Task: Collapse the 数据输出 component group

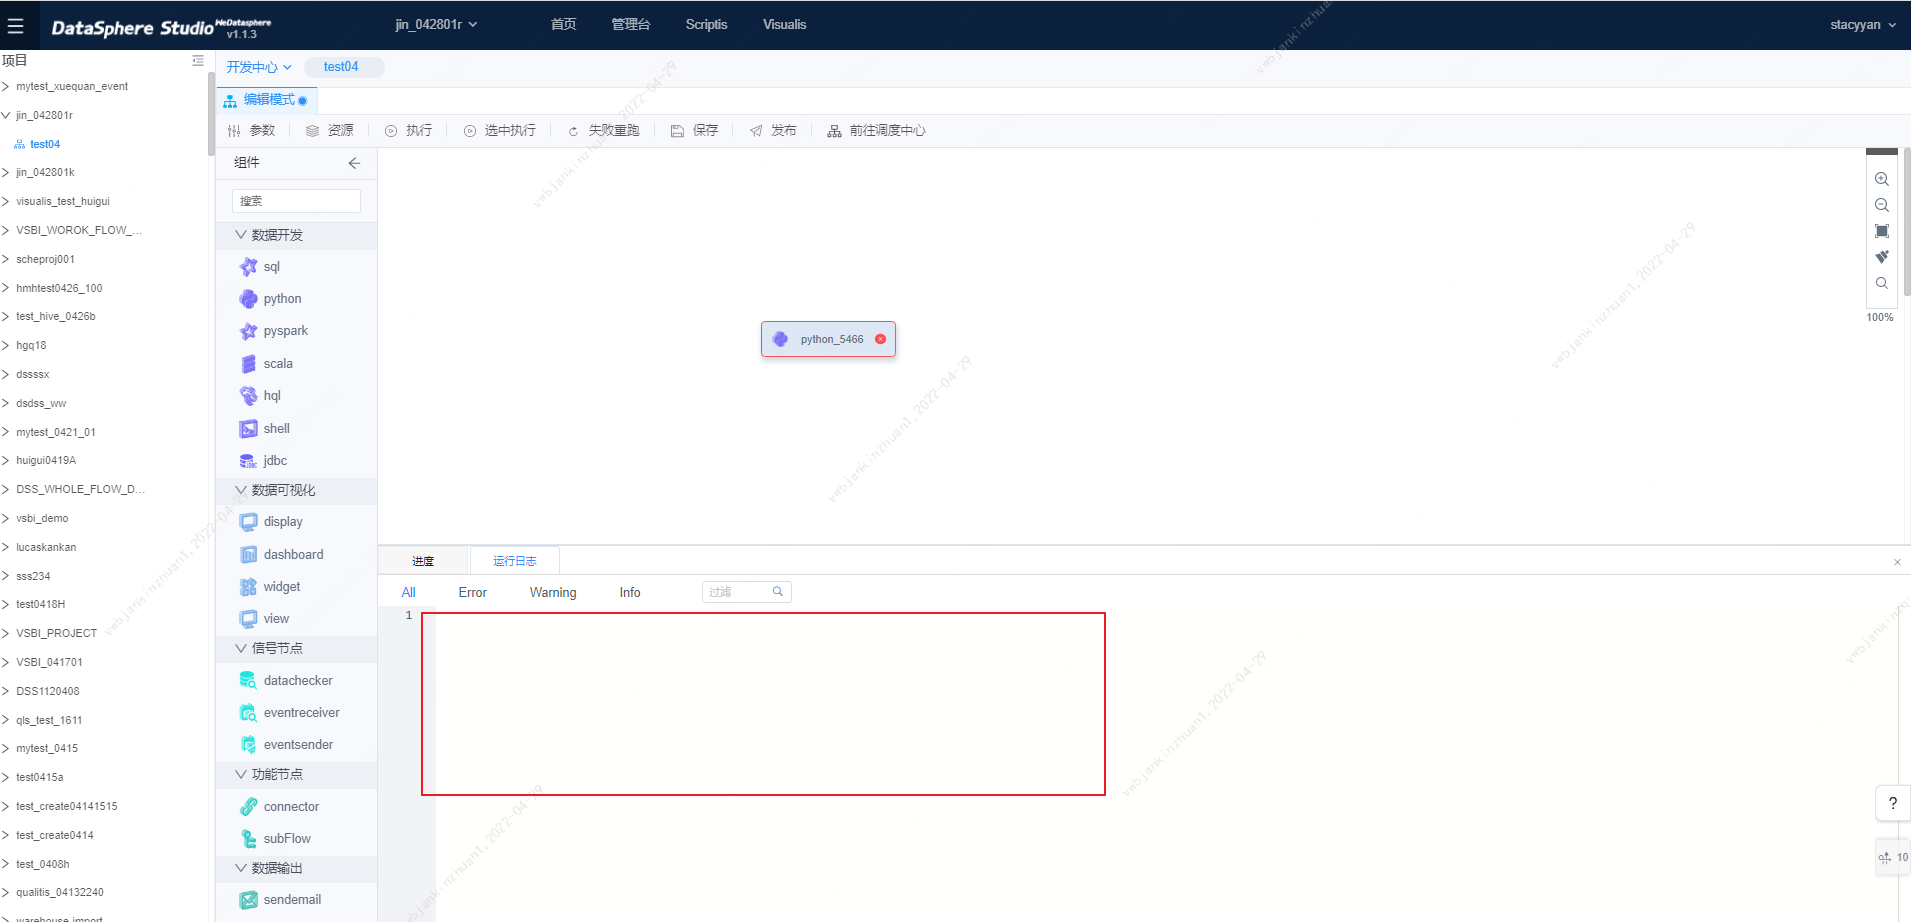Action: pyautogui.click(x=241, y=868)
